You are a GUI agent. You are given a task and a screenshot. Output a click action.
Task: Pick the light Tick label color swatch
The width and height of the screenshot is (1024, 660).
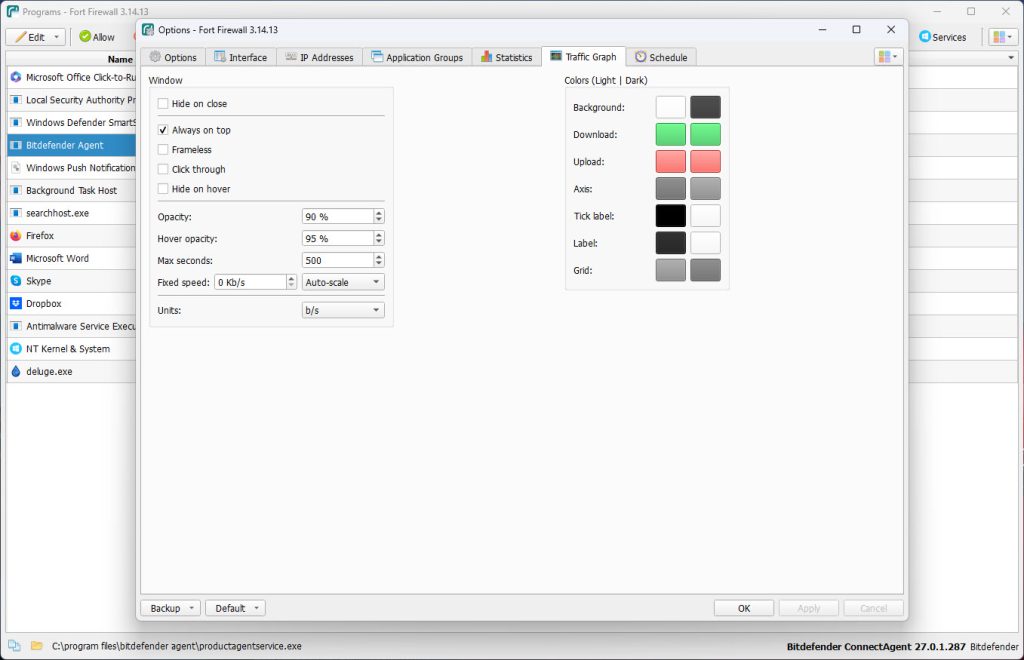[671, 215]
